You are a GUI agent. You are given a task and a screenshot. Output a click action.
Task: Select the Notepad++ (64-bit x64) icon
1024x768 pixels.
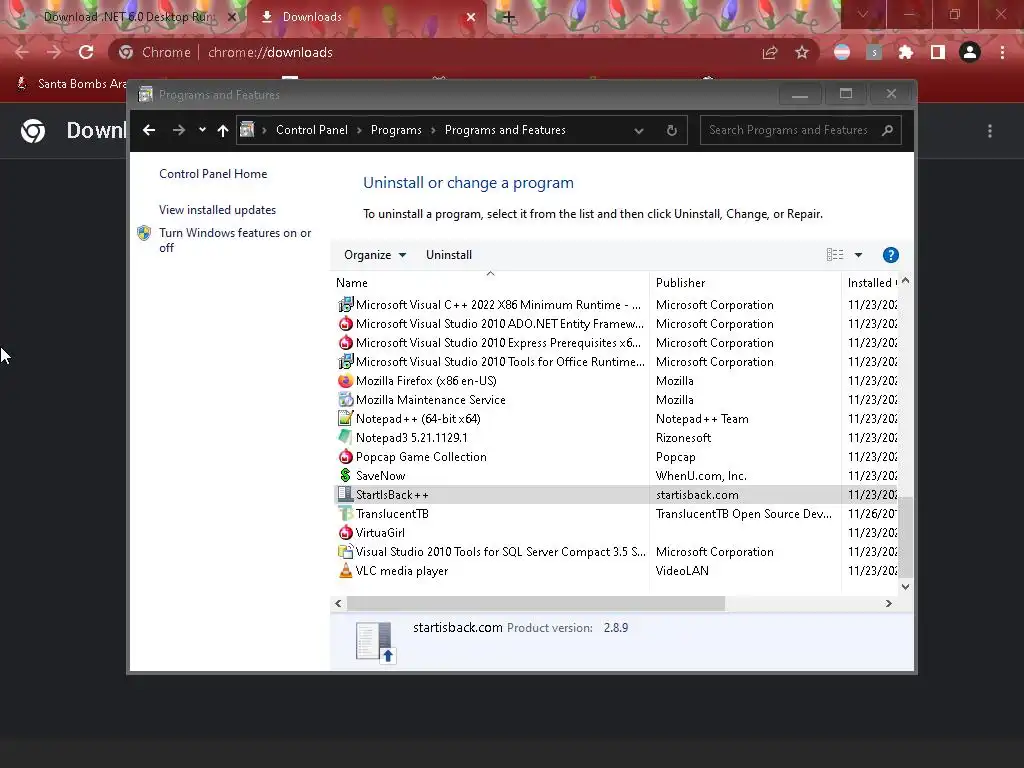tap(345, 418)
